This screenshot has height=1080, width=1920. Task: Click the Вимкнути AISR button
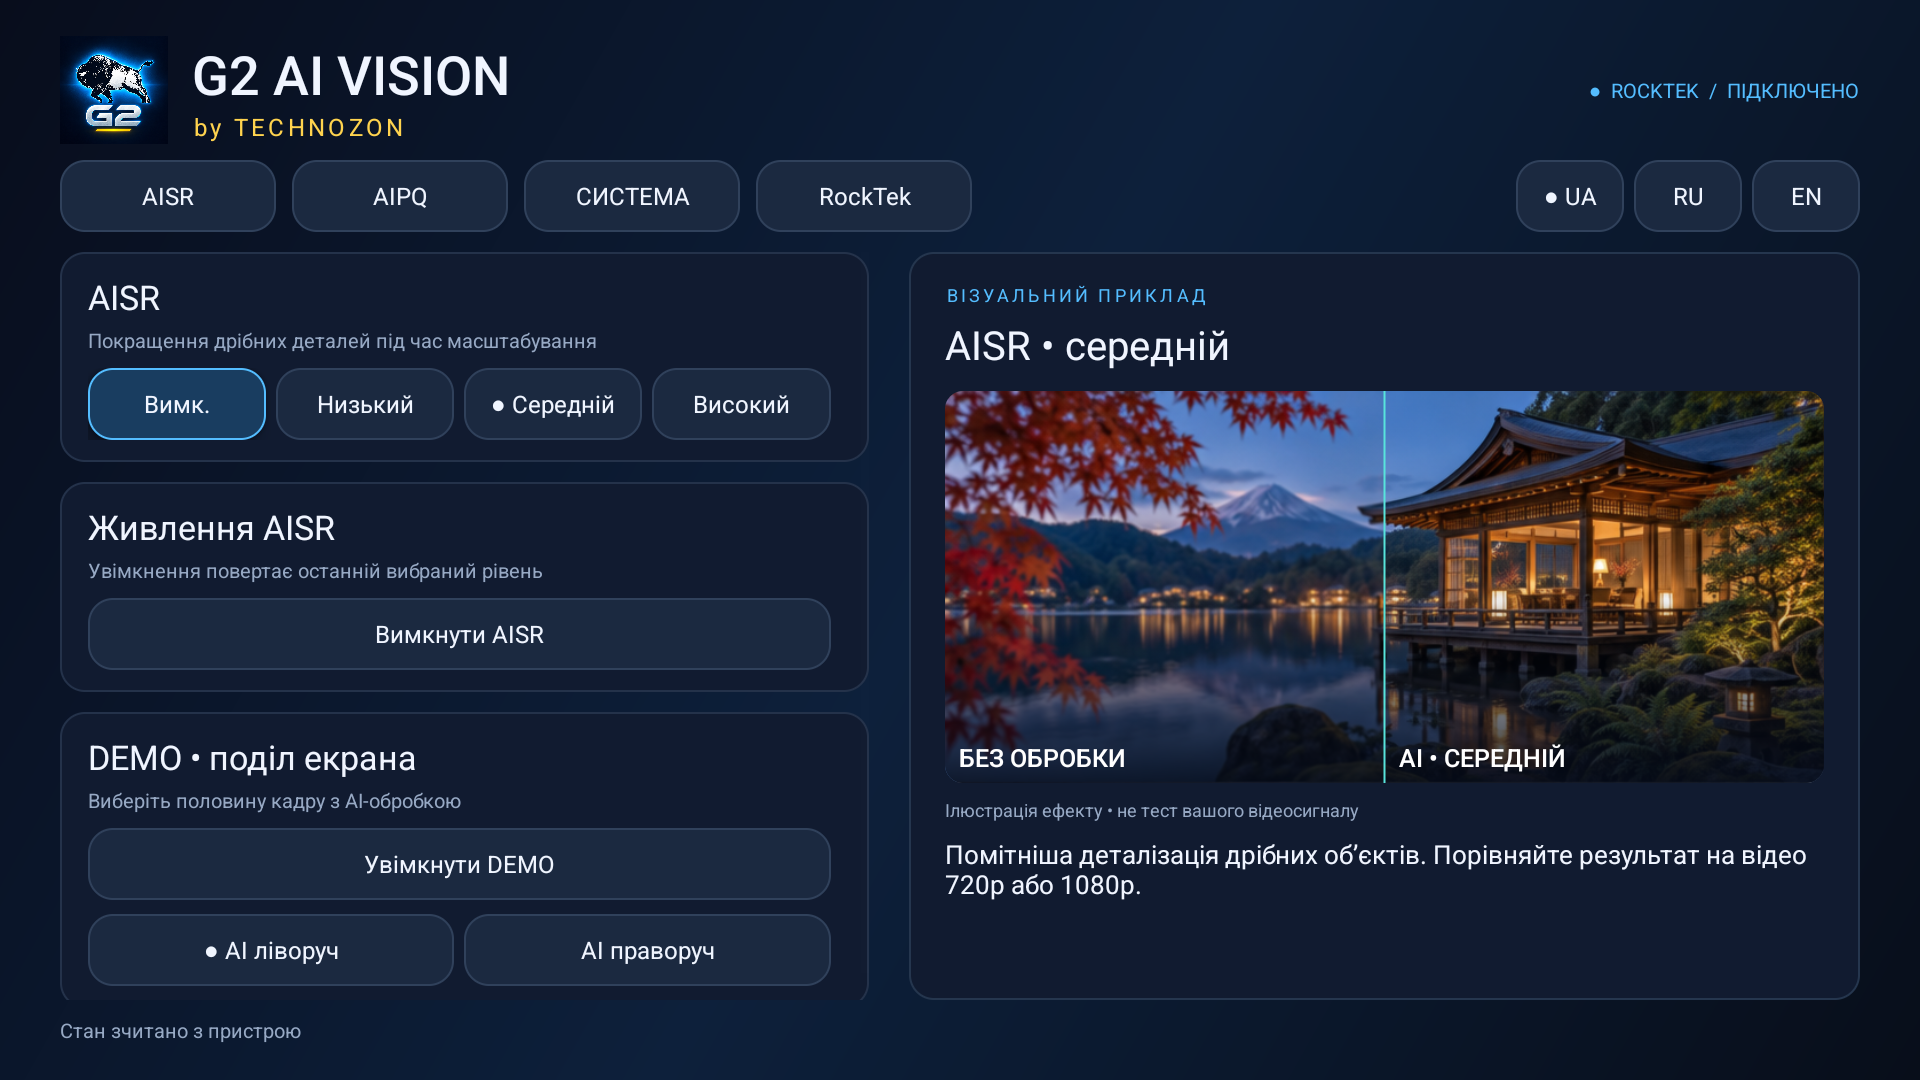pos(459,634)
